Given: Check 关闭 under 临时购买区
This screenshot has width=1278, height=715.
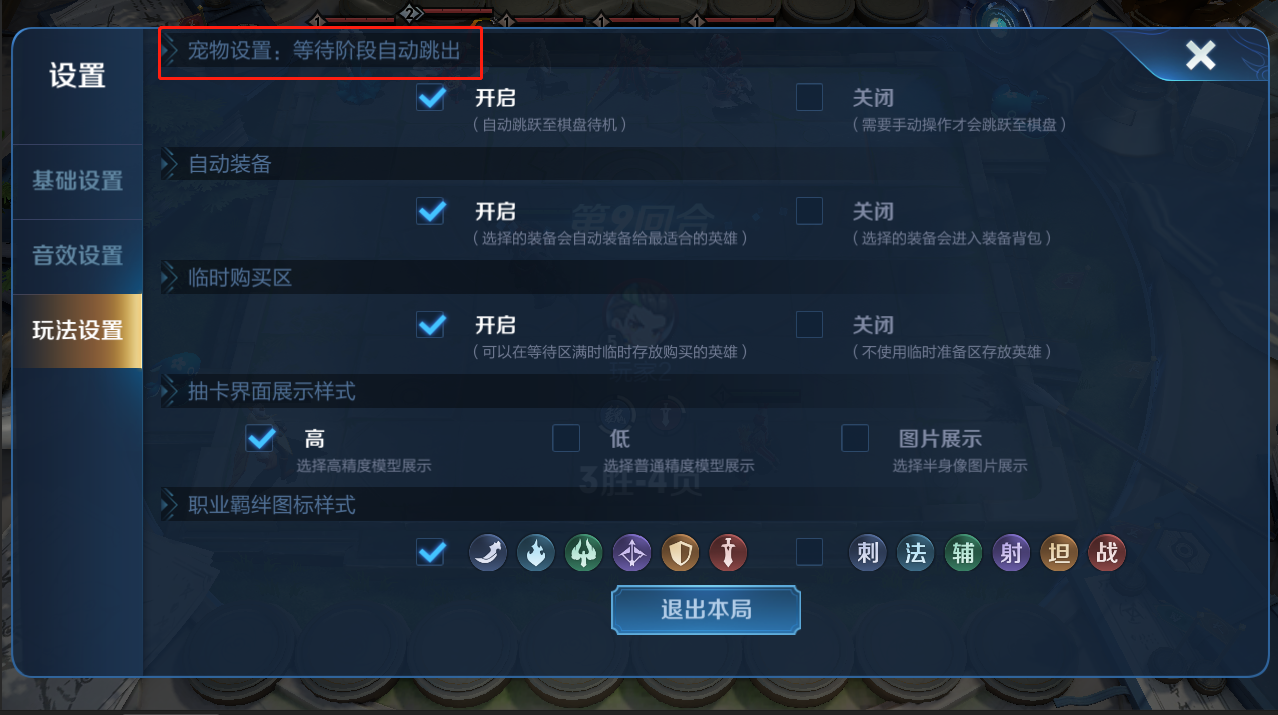Looking at the screenshot, I should 809,324.
